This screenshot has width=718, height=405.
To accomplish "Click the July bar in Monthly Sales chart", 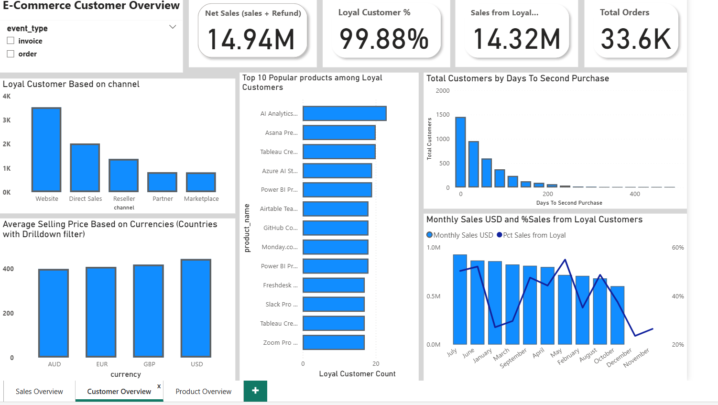I will click(x=460, y=299).
